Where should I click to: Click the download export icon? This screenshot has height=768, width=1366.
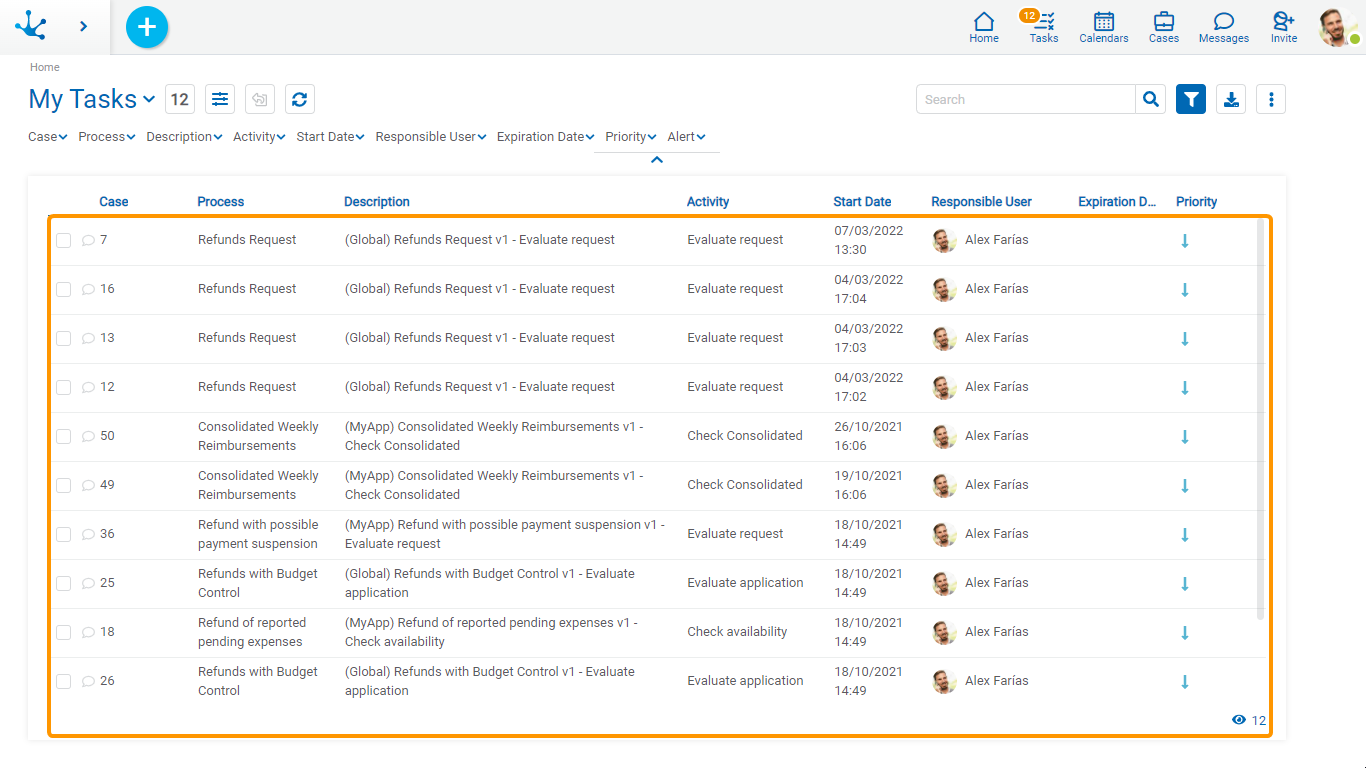(1231, 99)
